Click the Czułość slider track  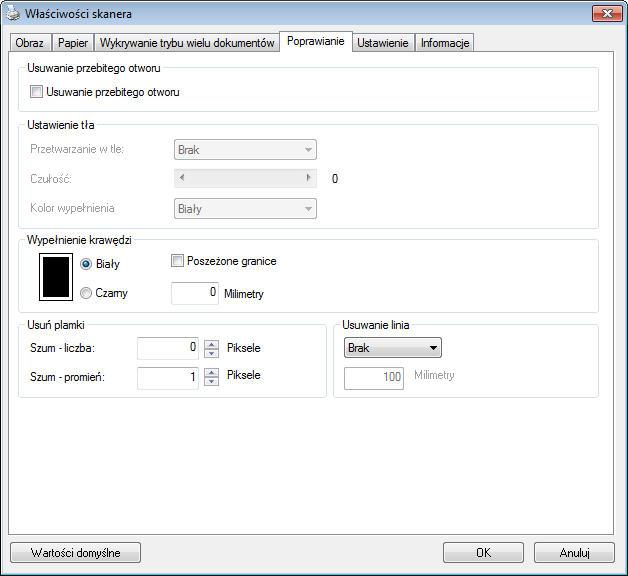[x=245, y=177]
